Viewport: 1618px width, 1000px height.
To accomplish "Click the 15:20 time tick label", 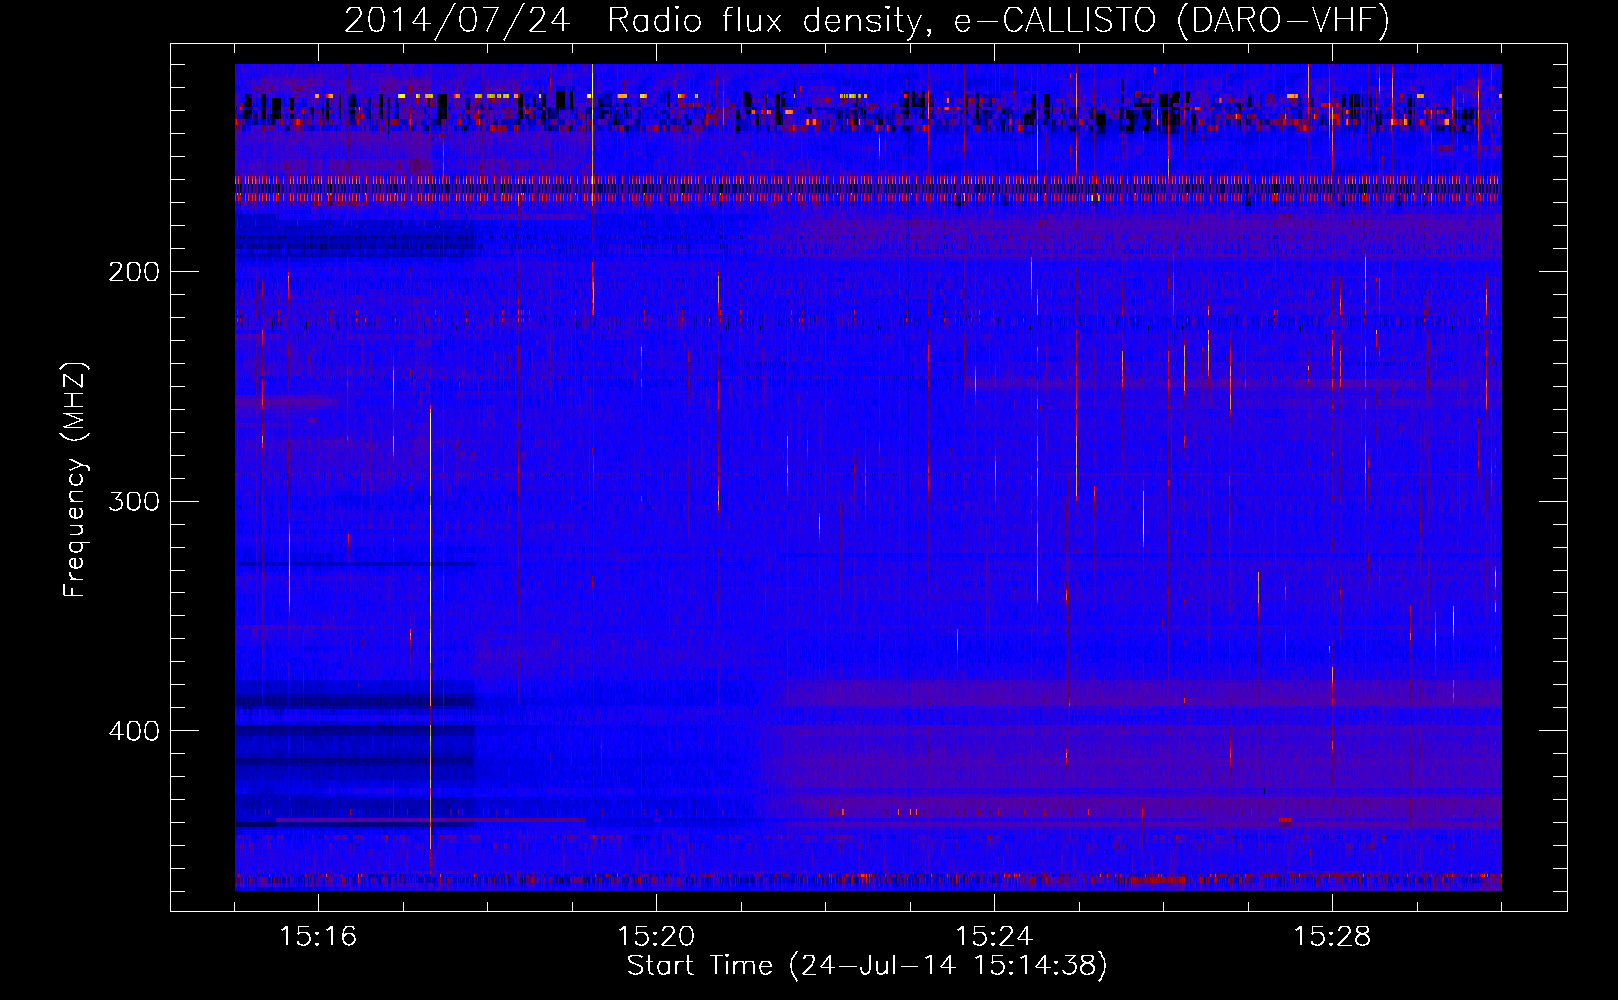I will pos(656,936).
